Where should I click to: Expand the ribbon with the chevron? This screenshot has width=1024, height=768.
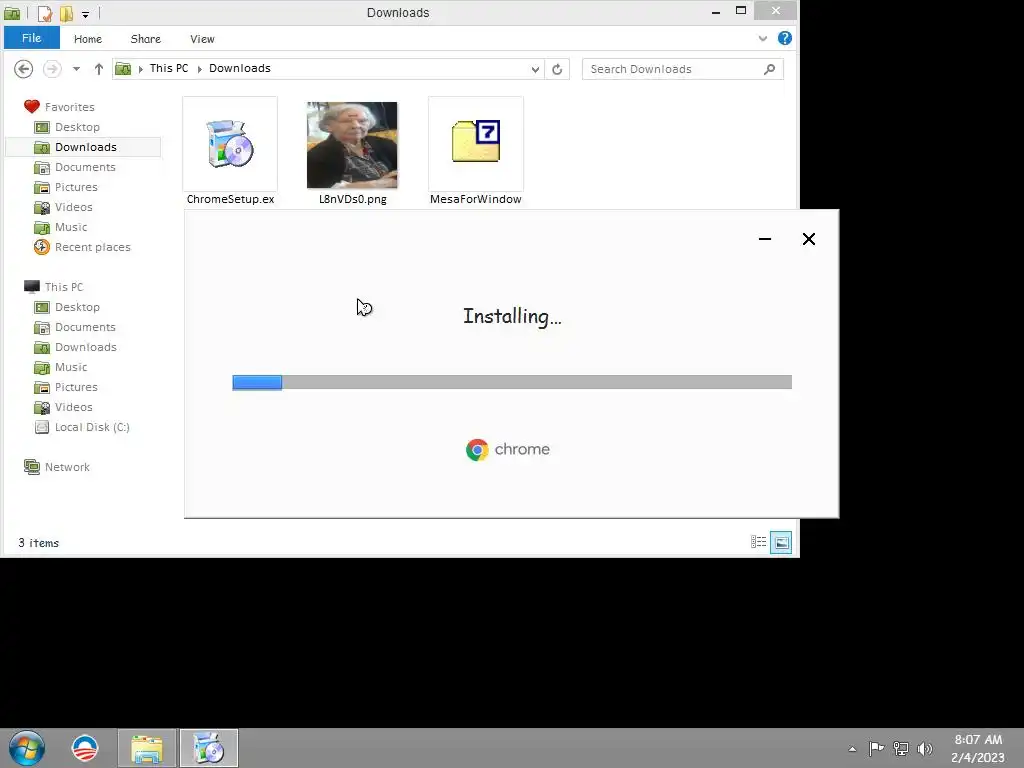762,39
